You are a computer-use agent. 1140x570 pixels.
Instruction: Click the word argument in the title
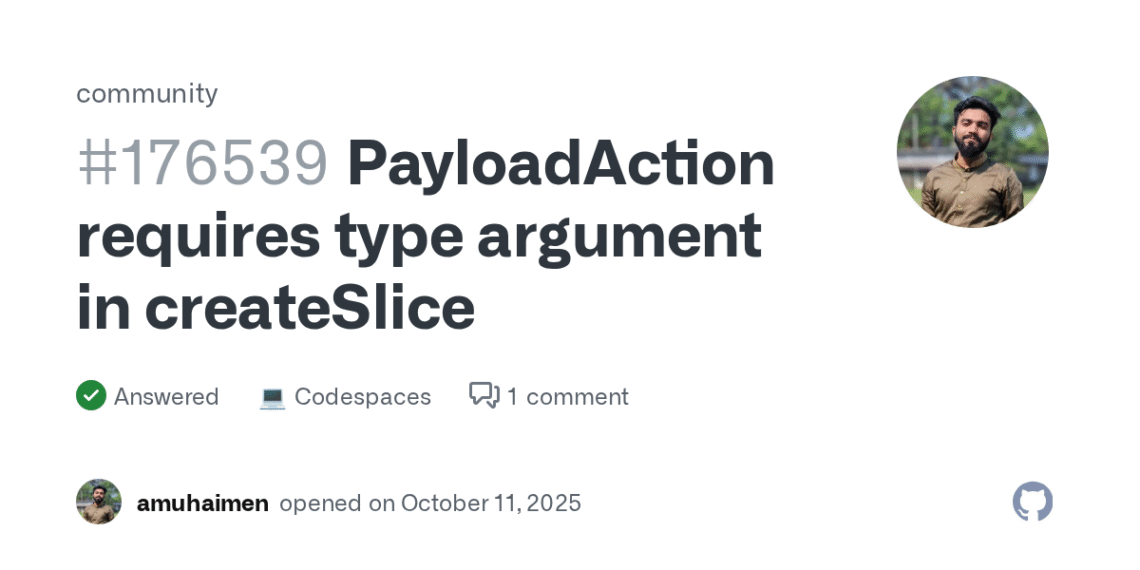click(x=619, y=236)
